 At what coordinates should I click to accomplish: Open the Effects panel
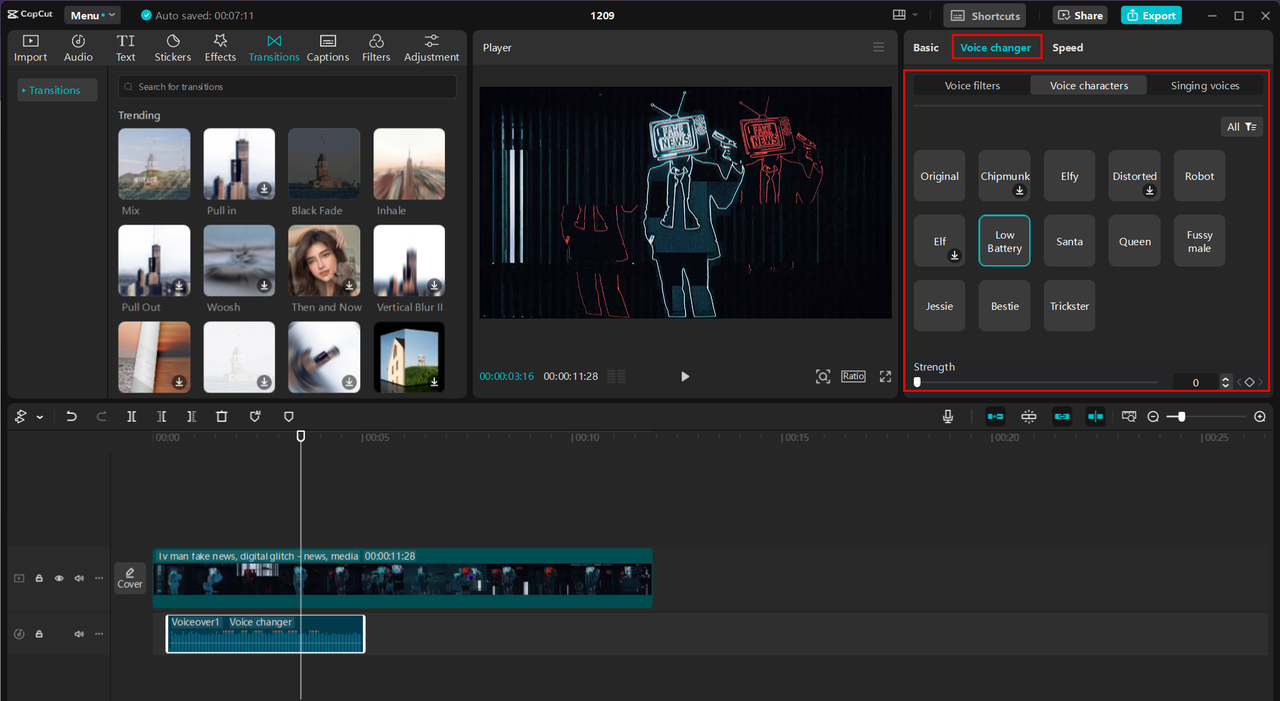[x=220, y=48]
